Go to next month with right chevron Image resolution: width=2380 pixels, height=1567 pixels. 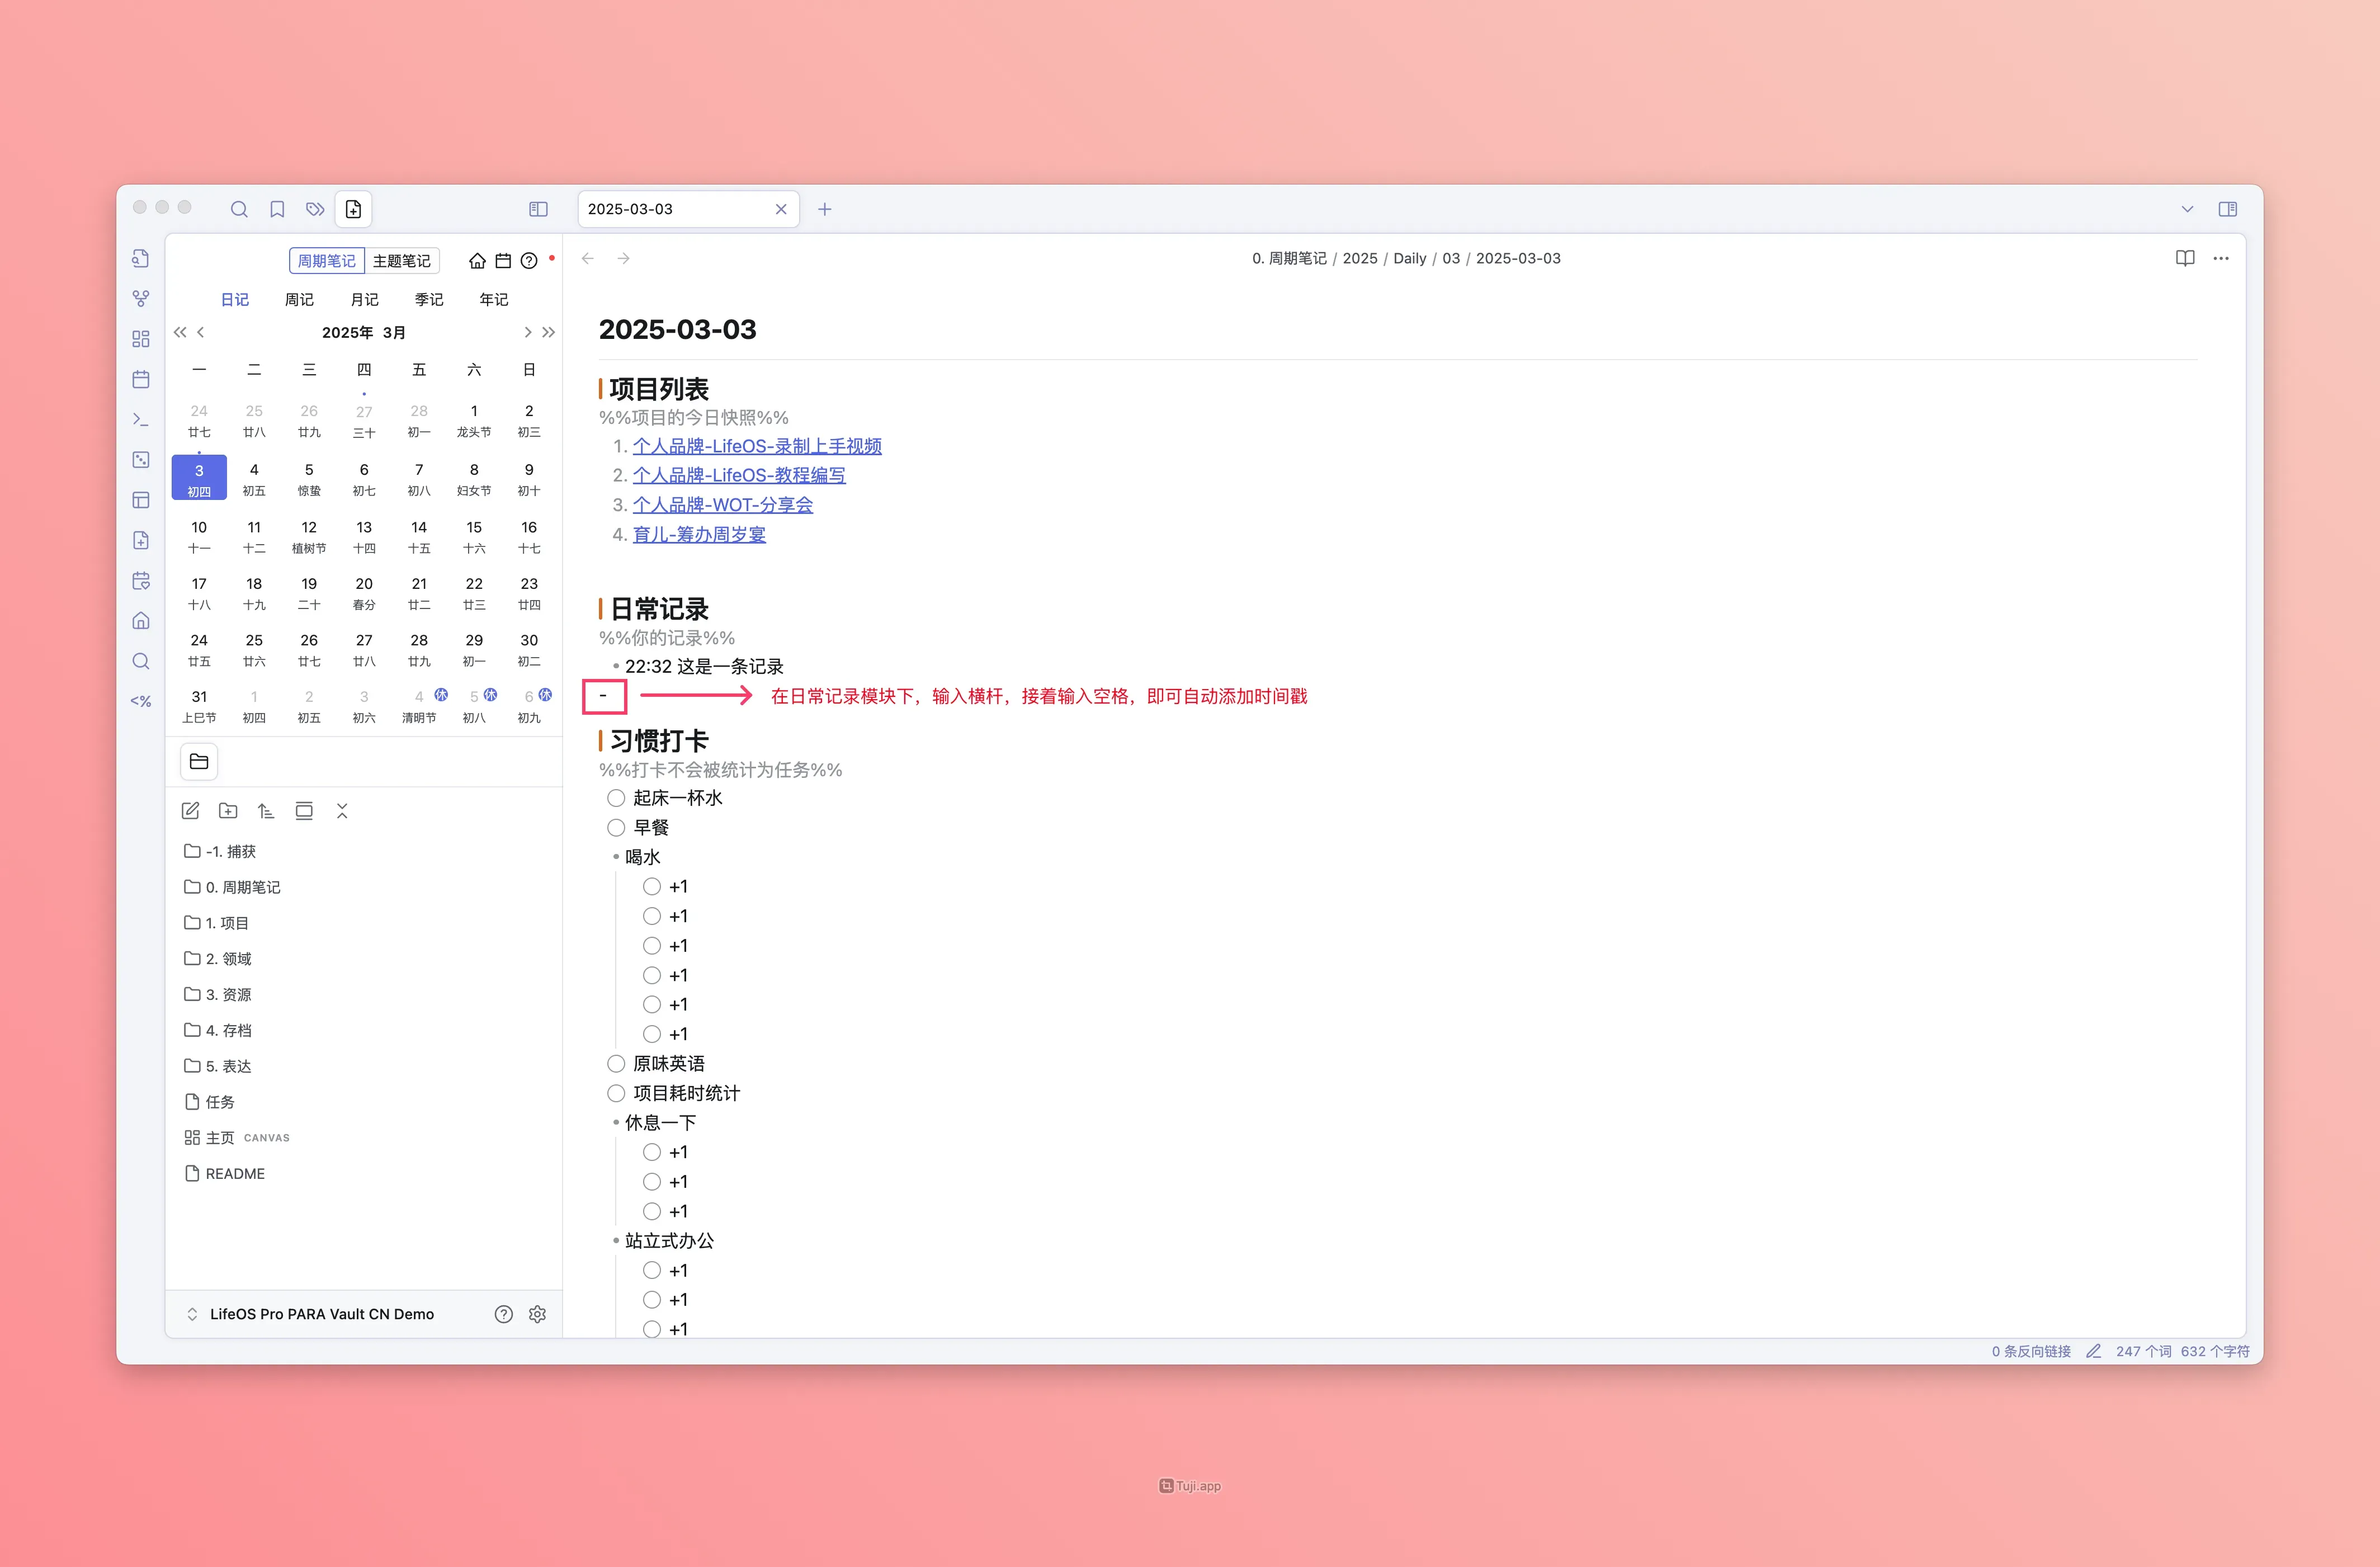point(527,332)
